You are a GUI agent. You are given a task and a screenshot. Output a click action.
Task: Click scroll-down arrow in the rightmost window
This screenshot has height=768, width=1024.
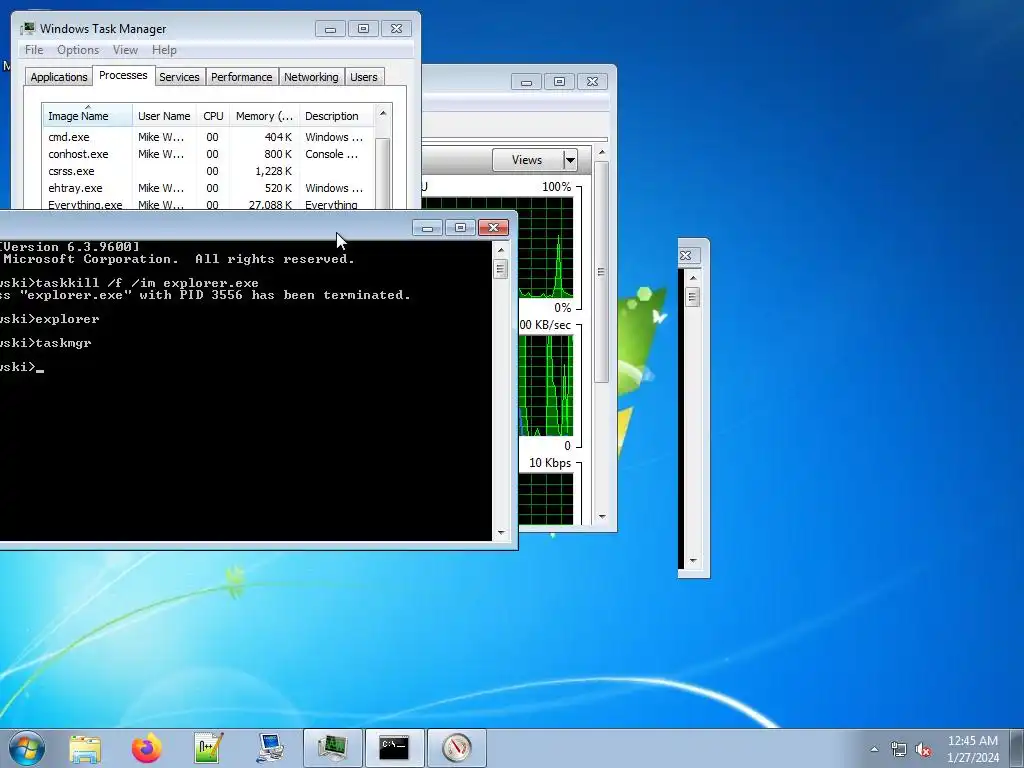coord(693,560)
